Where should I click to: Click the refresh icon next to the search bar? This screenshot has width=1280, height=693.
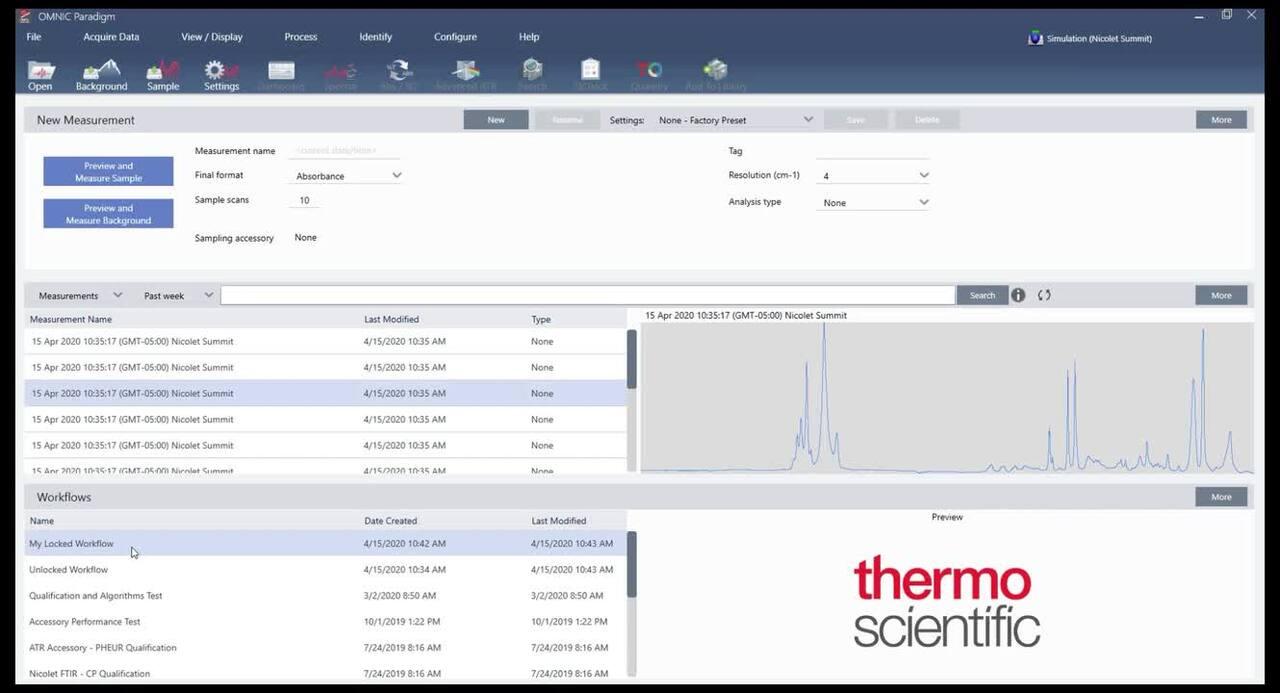(x=1042, y=295)
